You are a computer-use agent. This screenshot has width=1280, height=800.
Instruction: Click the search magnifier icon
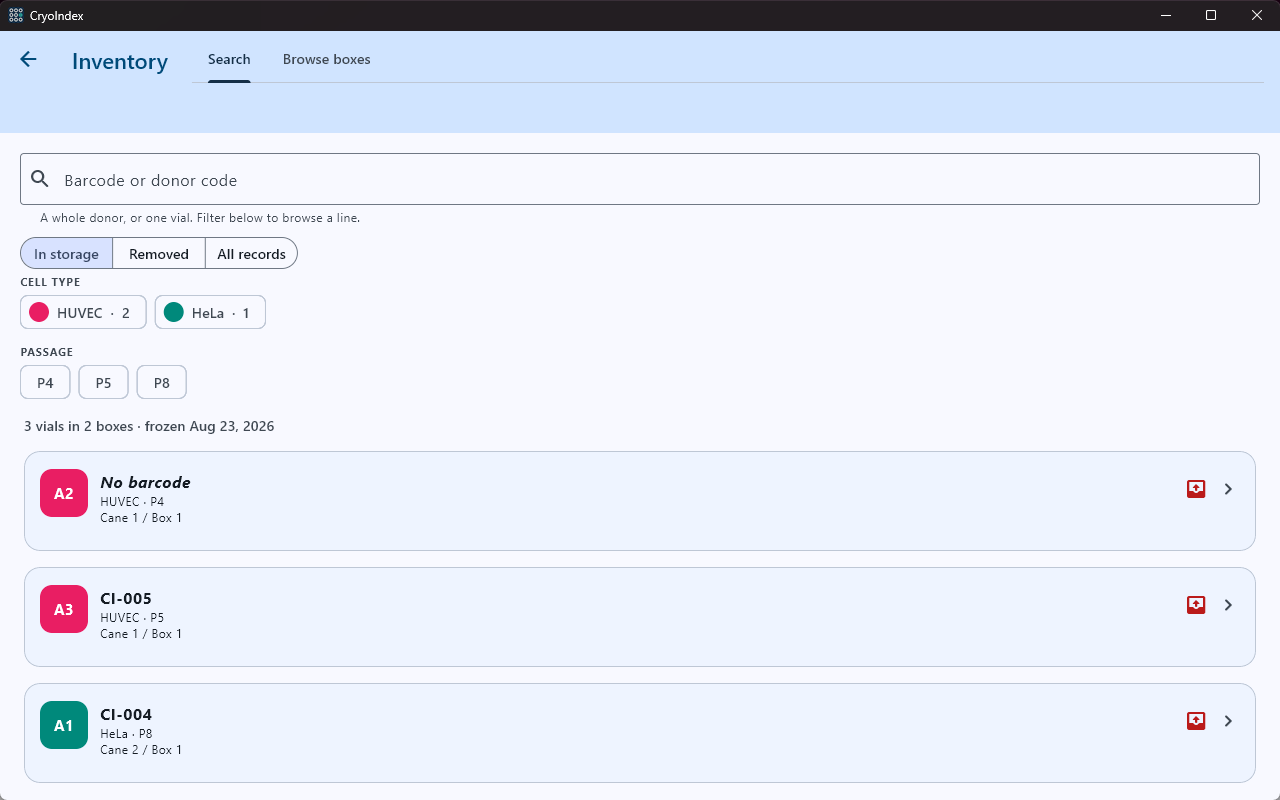point(40,179)
